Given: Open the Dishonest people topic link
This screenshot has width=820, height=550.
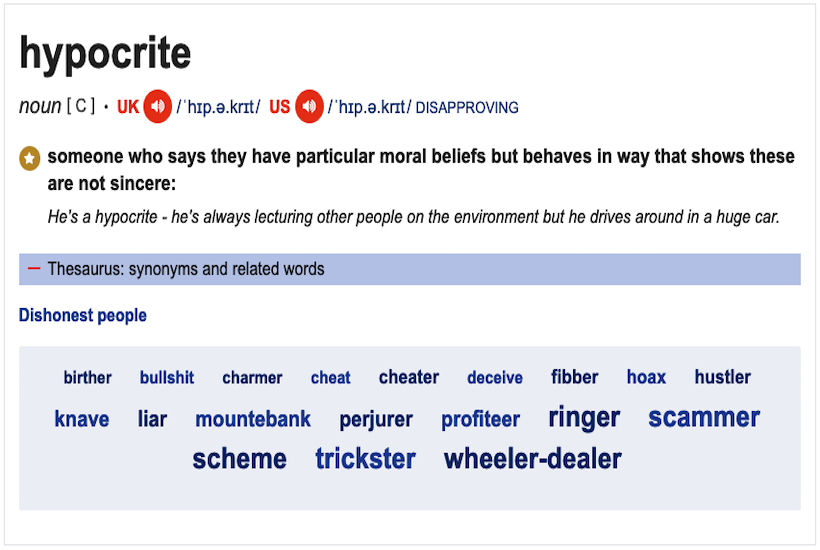Looking at the screenshot, I should click(83, 315).
